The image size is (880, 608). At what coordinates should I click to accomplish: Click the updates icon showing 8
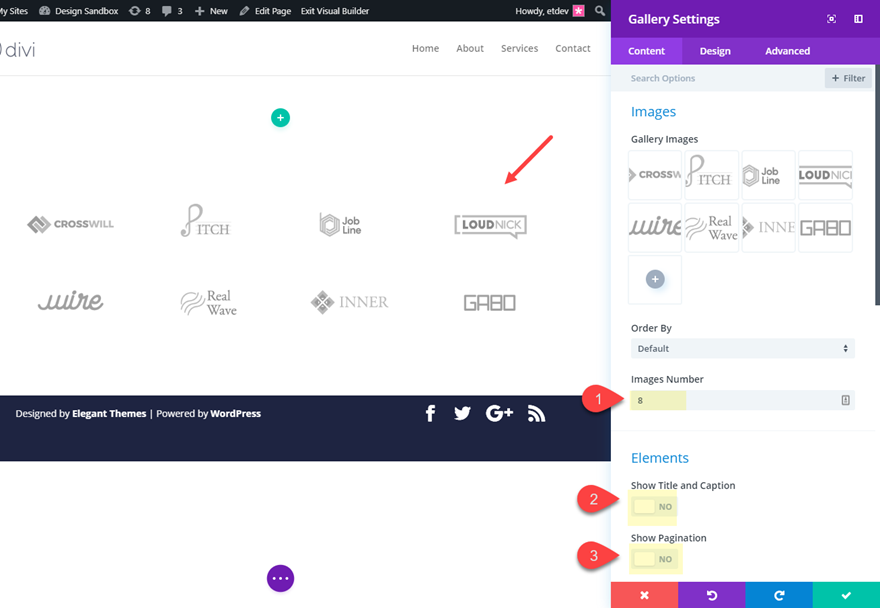[140, 11]
